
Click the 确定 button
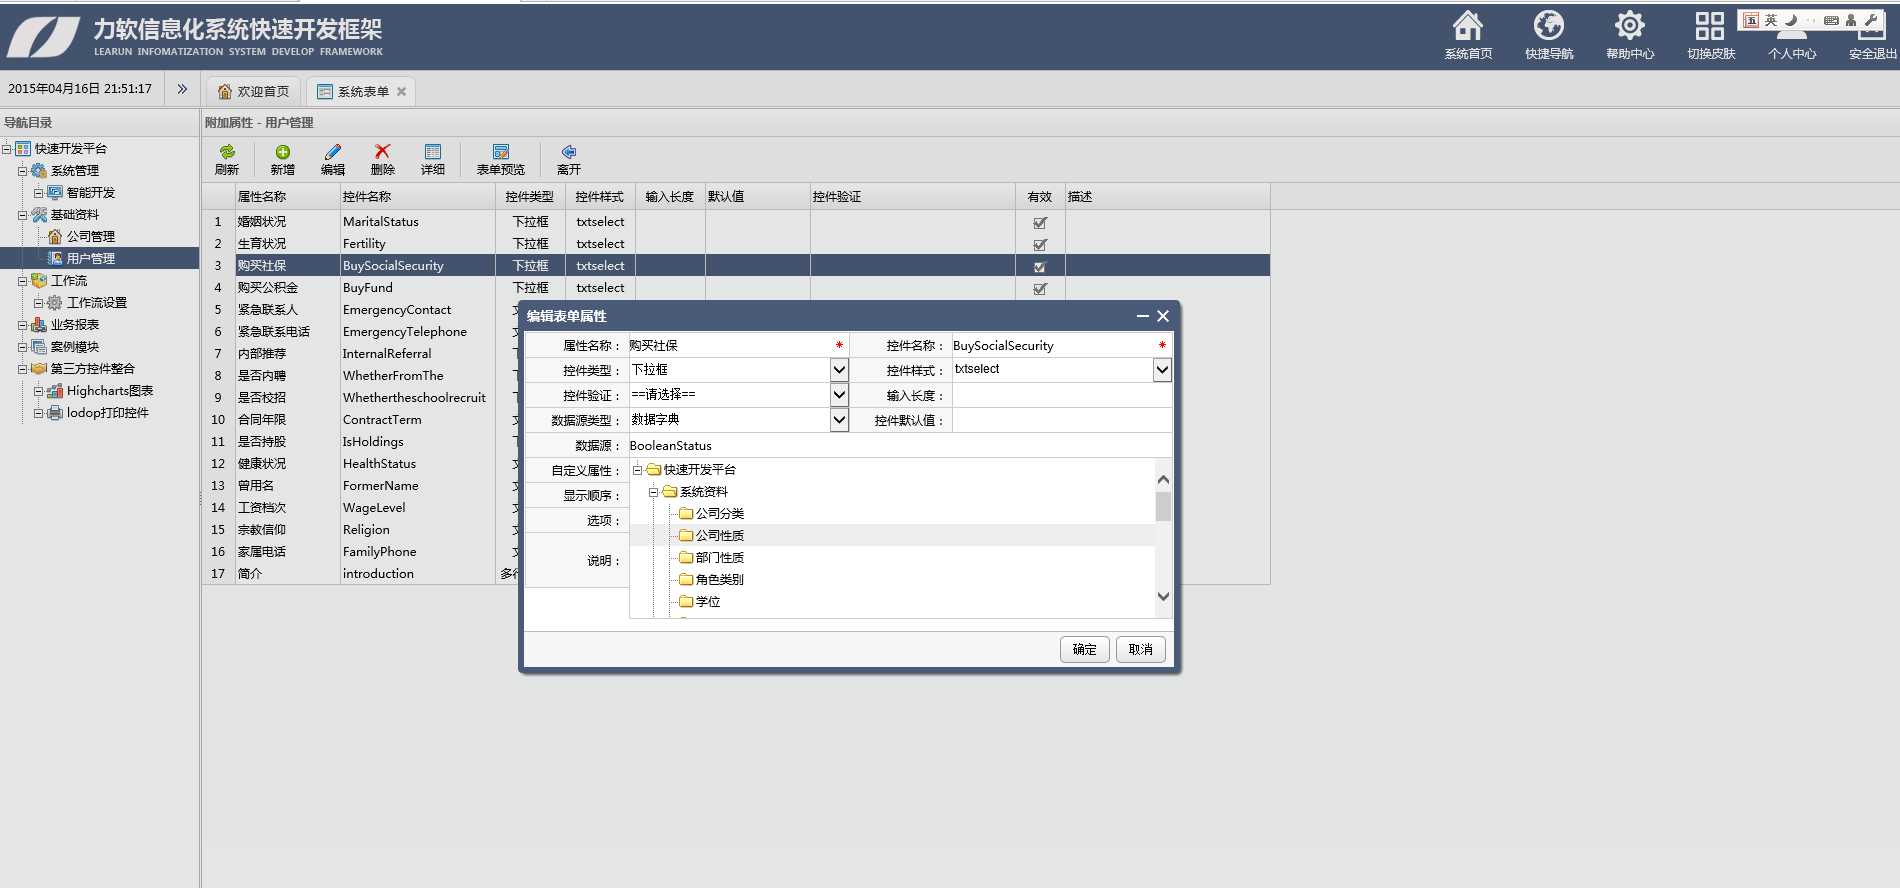pos(1084,649)
